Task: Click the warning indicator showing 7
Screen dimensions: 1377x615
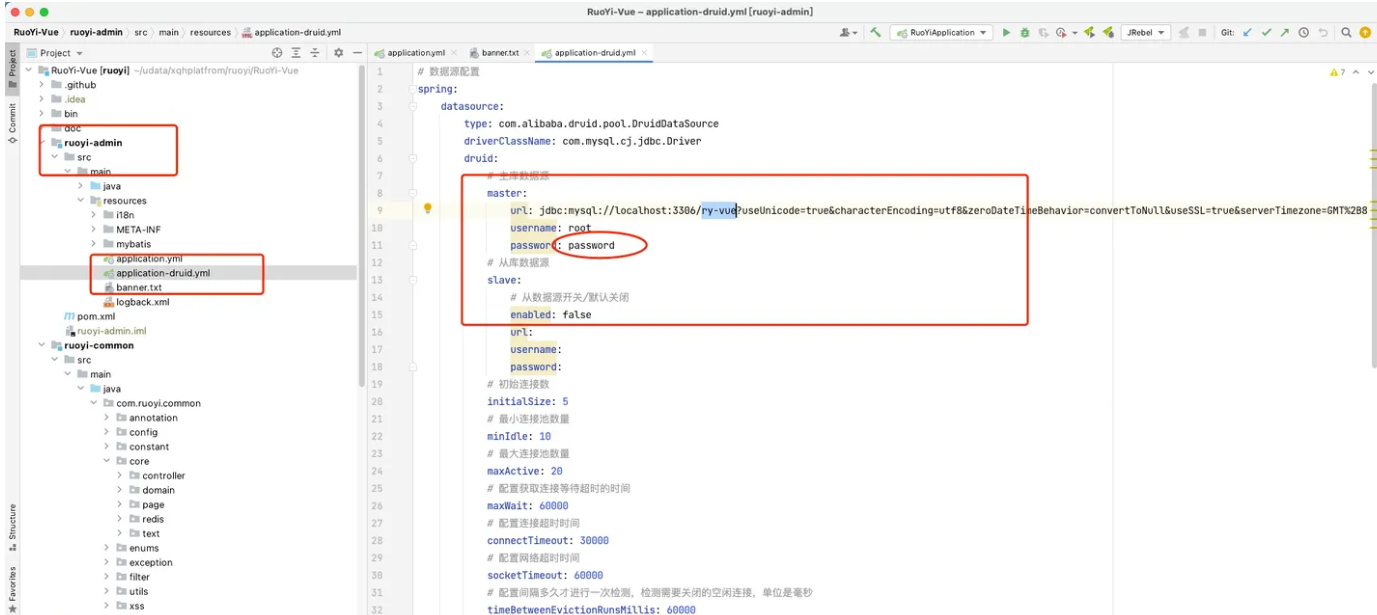Action: 1337,72
